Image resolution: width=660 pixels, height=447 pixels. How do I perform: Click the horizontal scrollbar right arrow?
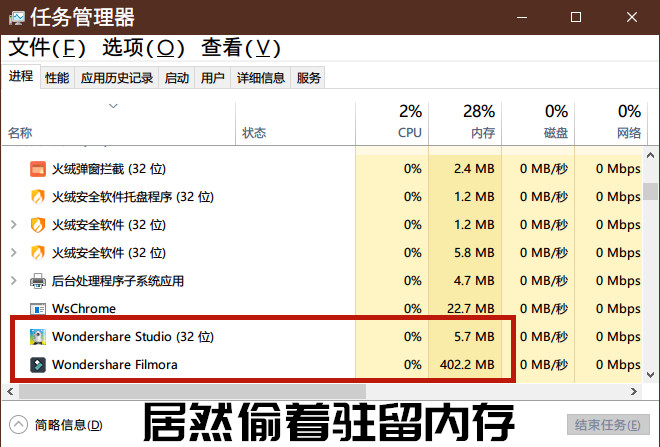(633, 391)
